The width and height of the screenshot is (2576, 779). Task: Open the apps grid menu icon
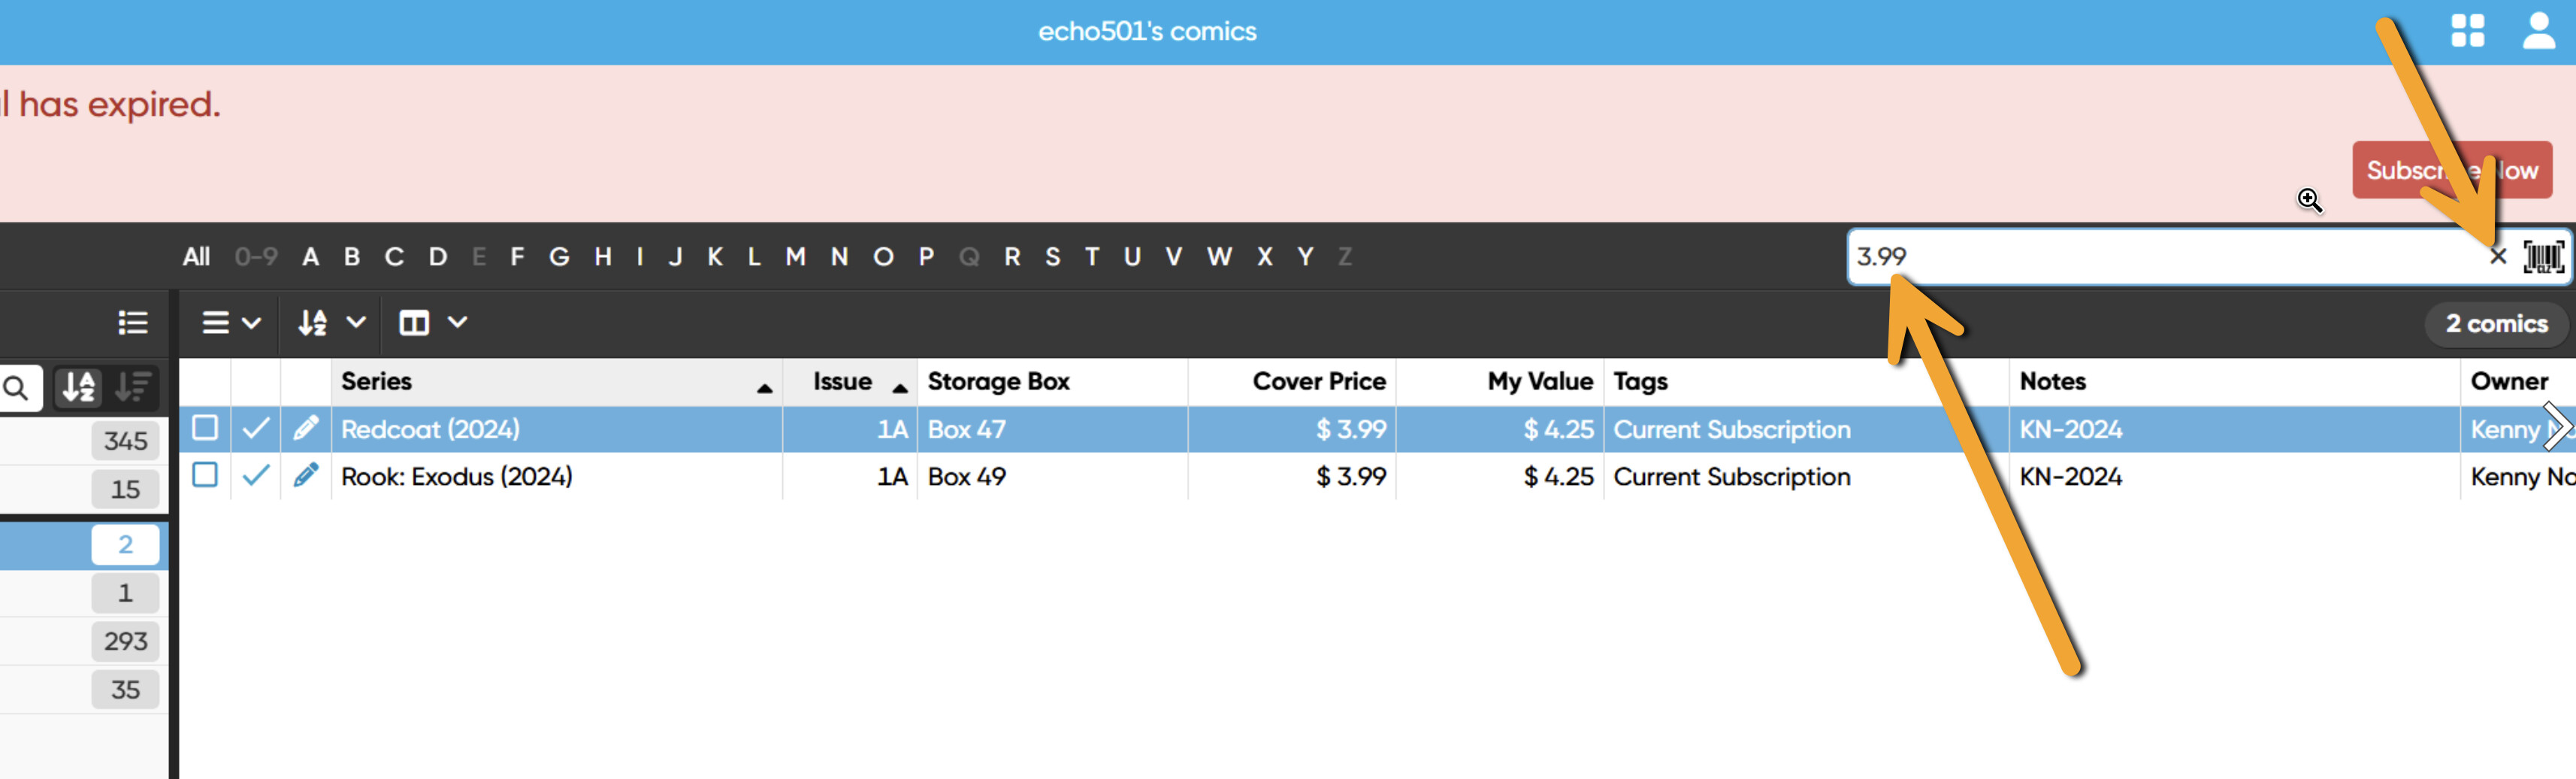pos(2467,31)
